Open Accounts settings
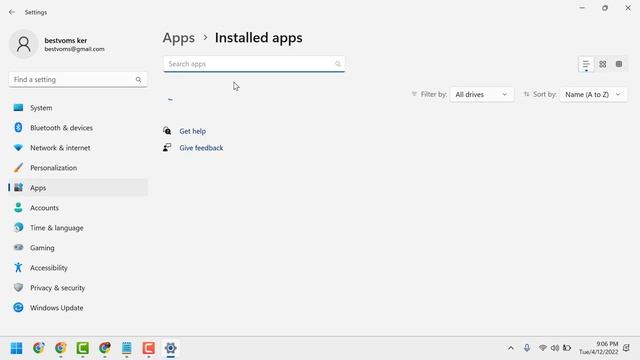Screen dimensions: 640x360 pos(78,208)
